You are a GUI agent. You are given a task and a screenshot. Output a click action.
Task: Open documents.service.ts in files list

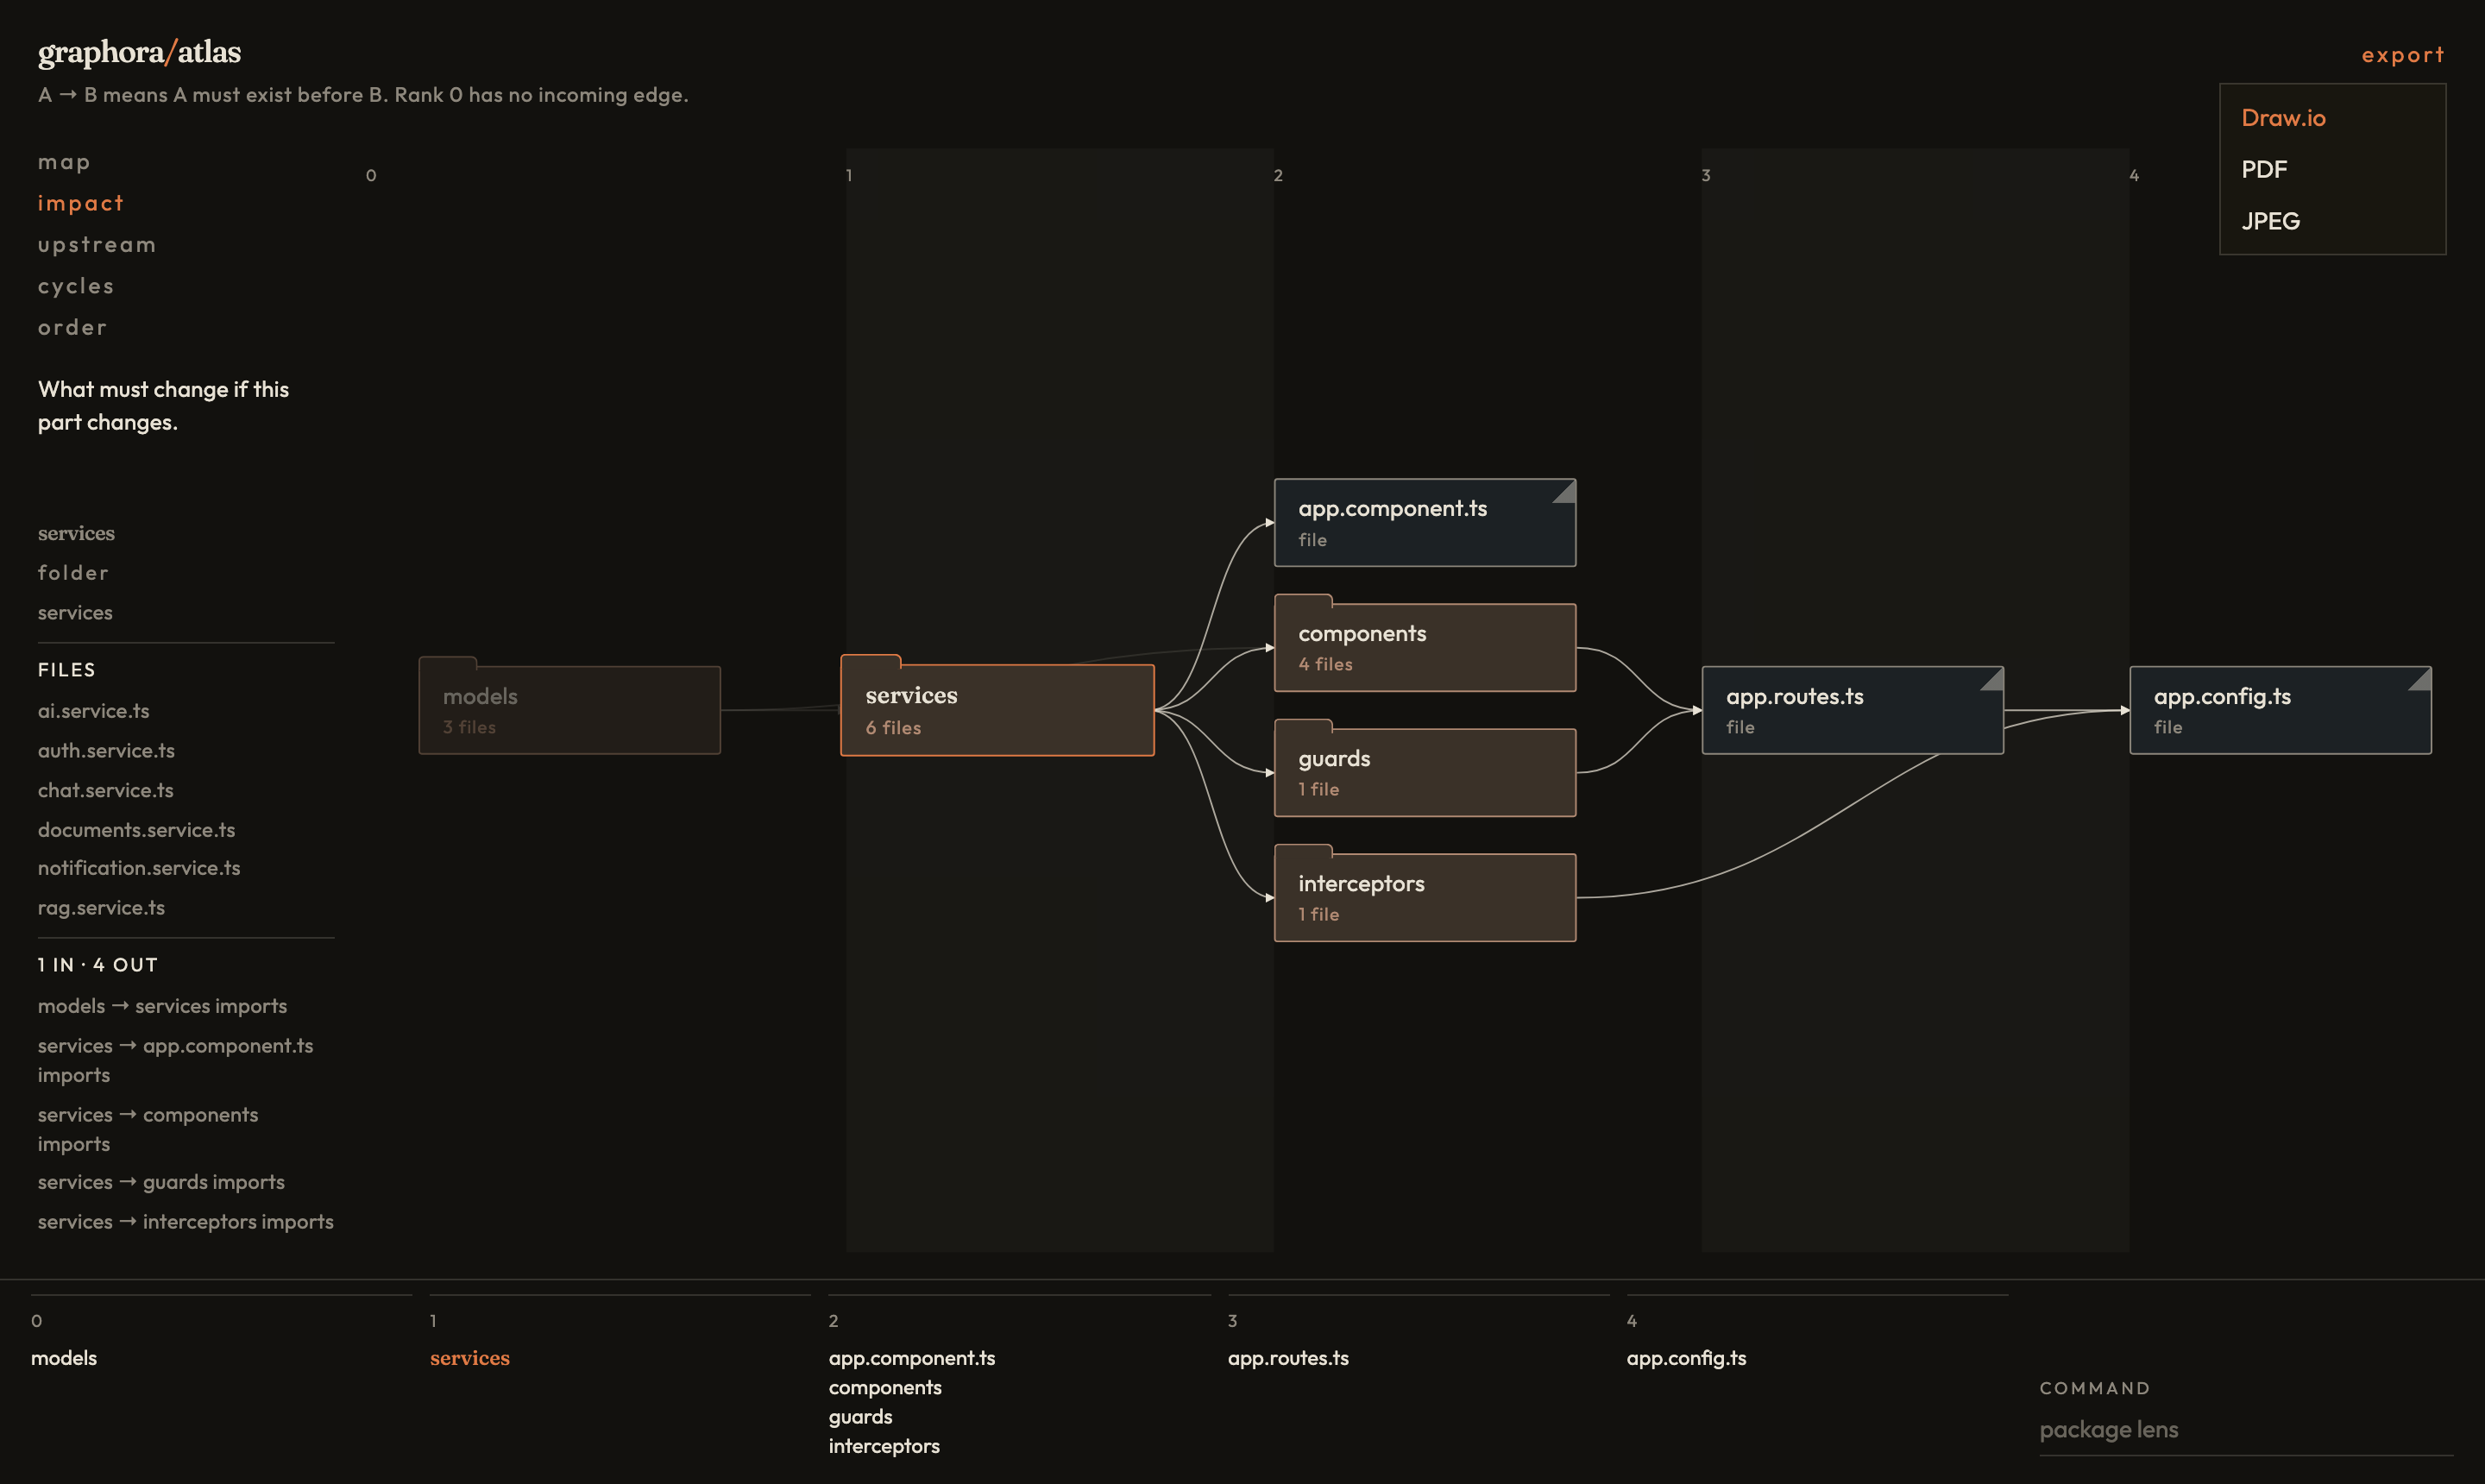click(137, 830)
